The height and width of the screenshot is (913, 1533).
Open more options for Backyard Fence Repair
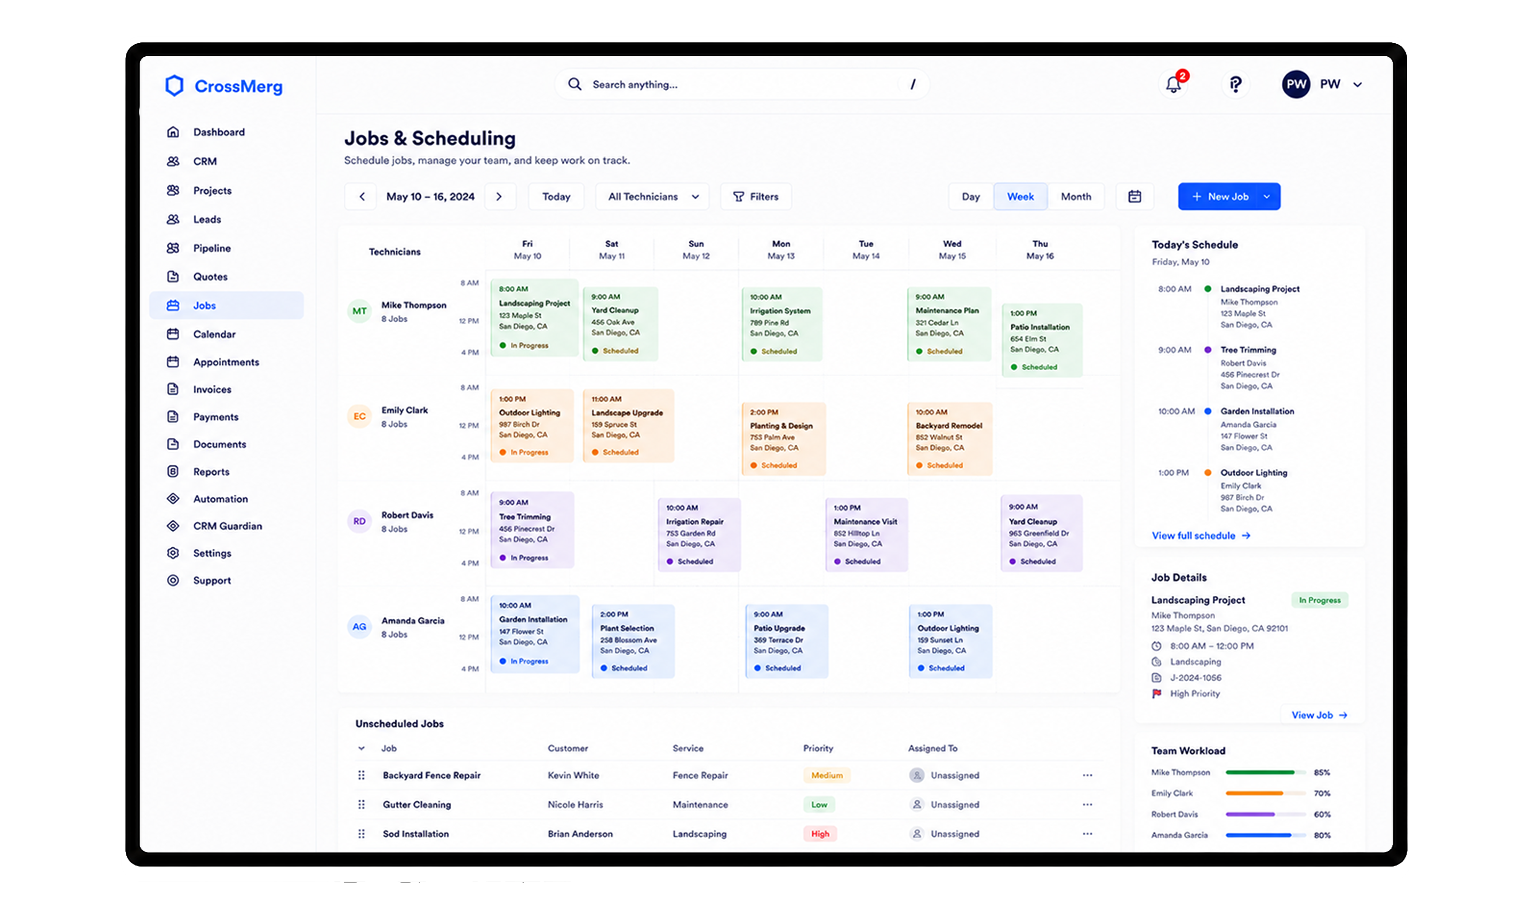(x=1087, y=775)
